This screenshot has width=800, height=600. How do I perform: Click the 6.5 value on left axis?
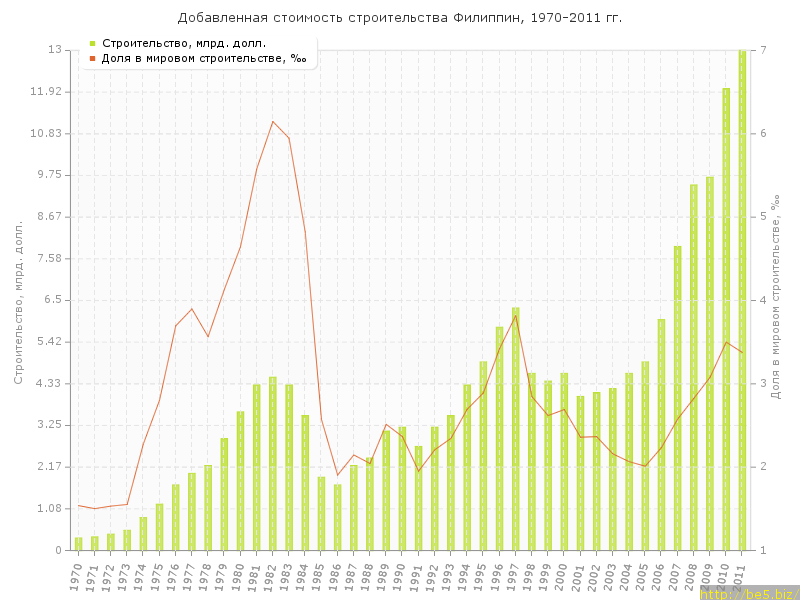[x=52, y=300]
